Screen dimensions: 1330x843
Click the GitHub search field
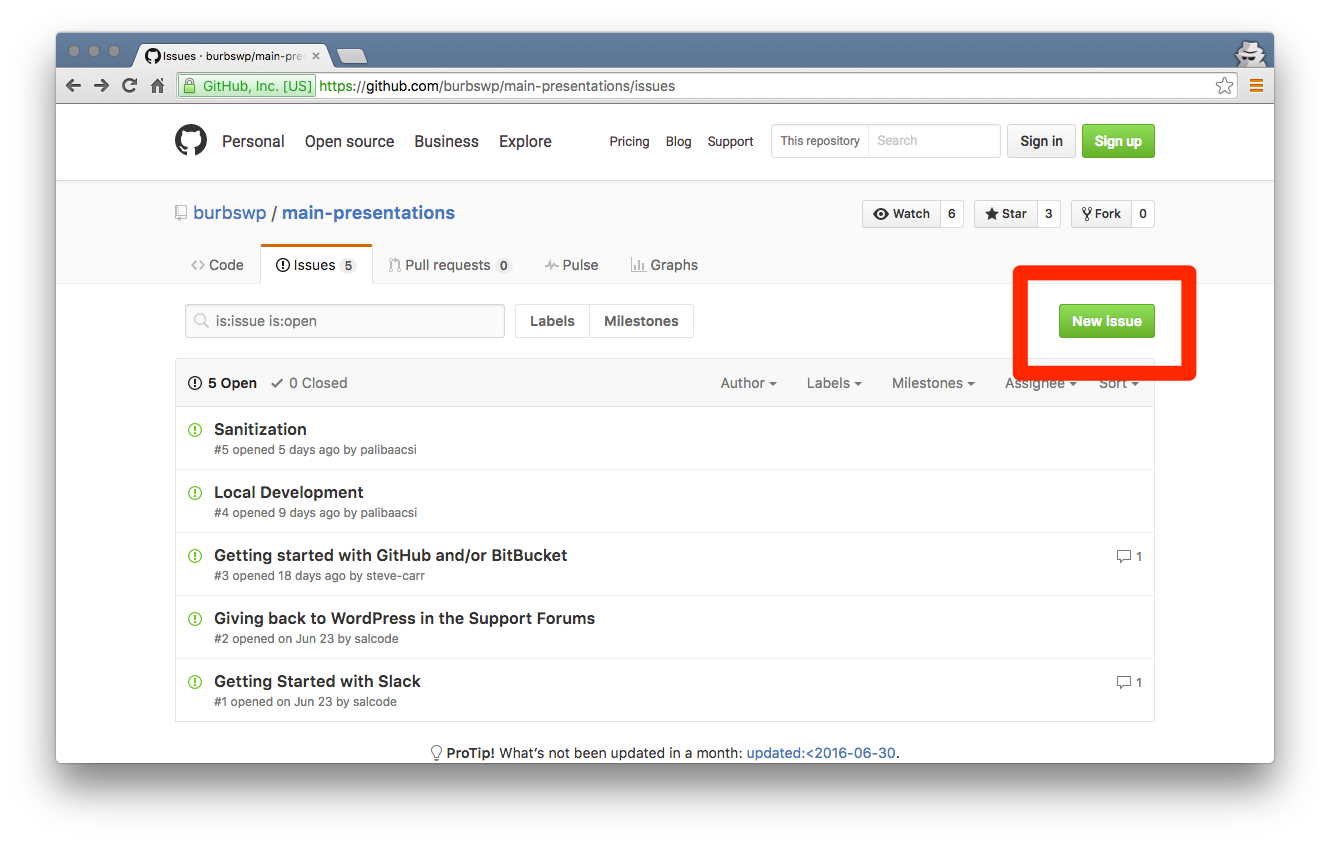[x=934, y=141]
